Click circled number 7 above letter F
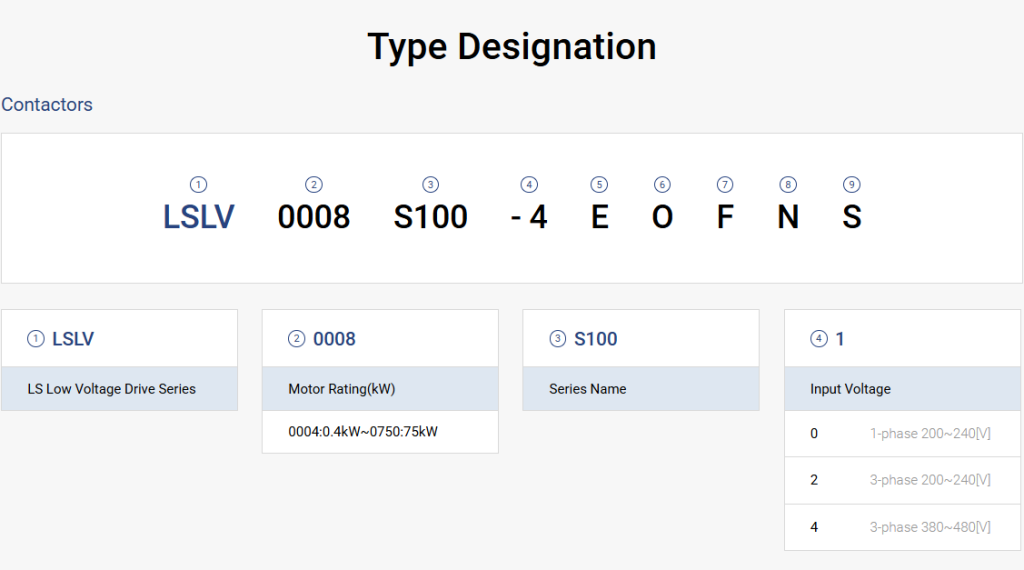Screen dimensions: 1024x570 tap(725, 185)
